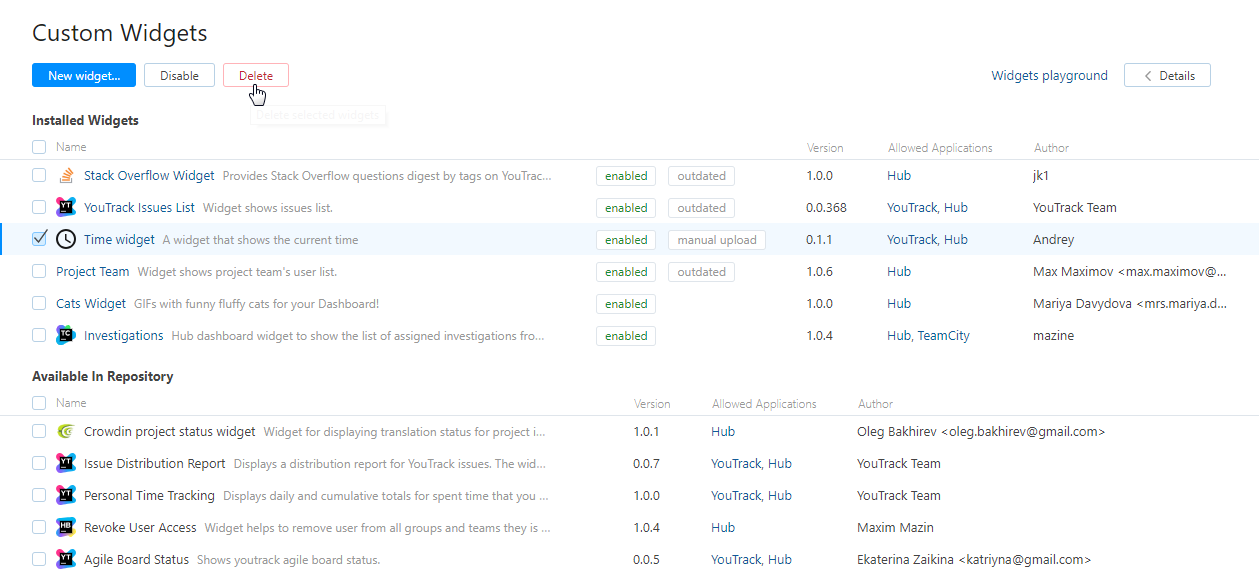The height and width of the screenshot is (587, 1259).
Task: Click the Stack Overflow Widget icon
Action: 66,176
